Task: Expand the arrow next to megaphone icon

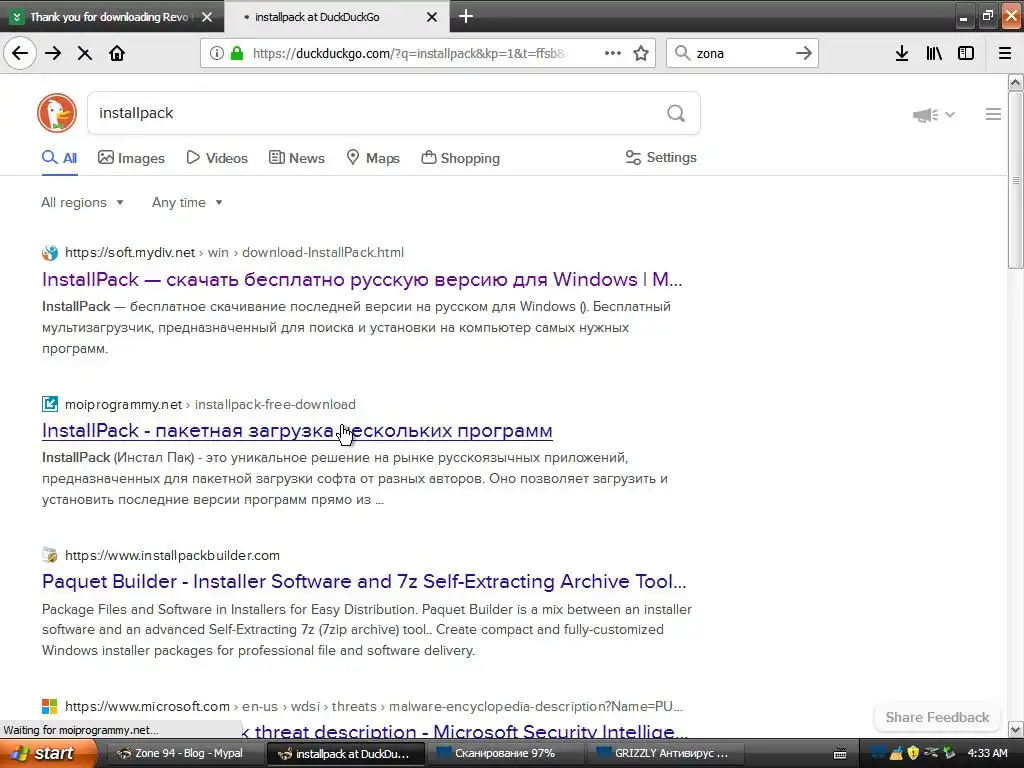Action: [x=950, y=114]
